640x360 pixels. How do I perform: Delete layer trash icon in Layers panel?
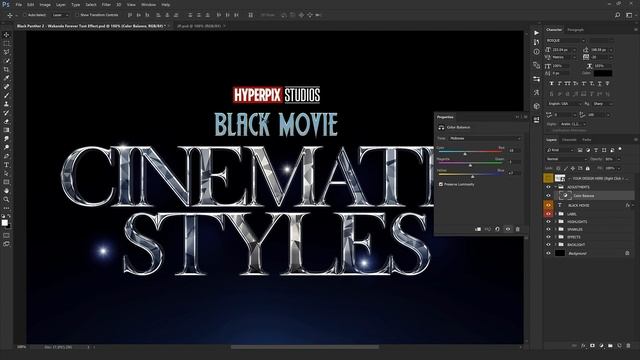click(629, 346)
